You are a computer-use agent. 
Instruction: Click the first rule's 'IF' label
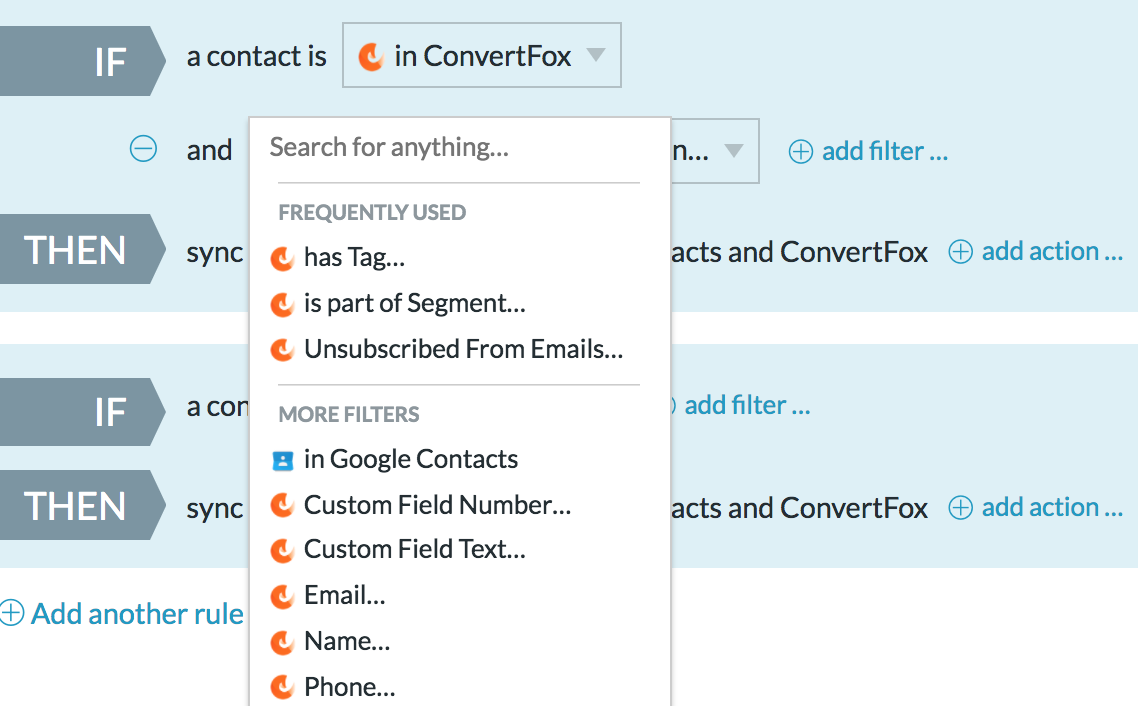click(110, 62)
